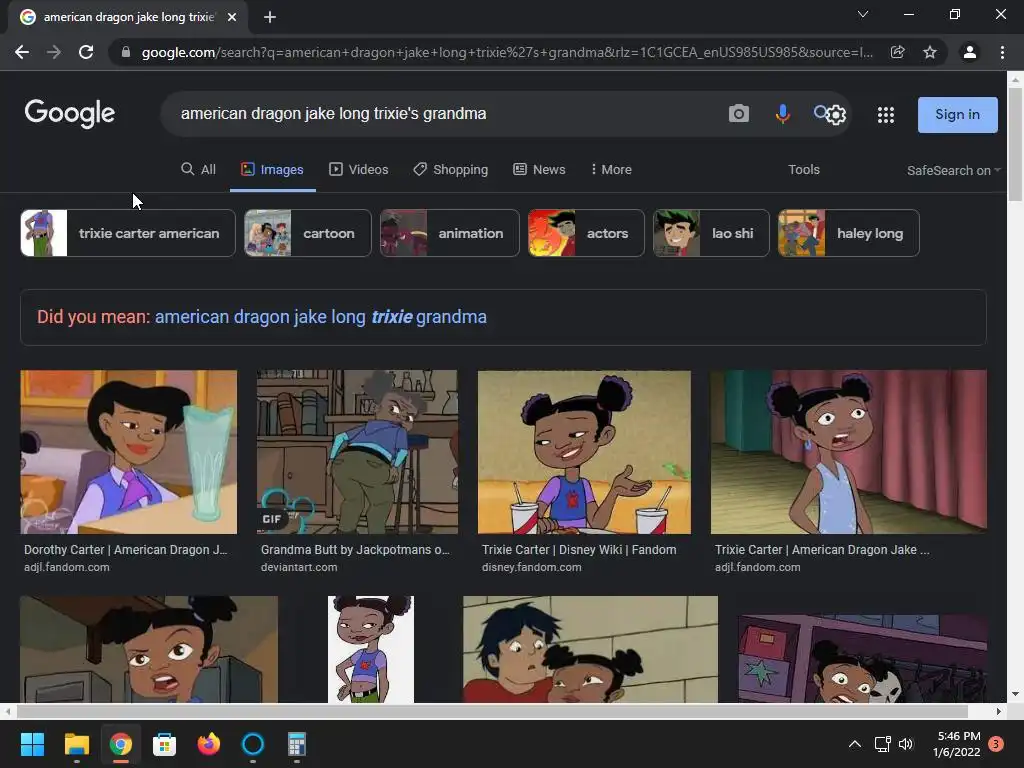Open Calculator from the taskbar
1024x768 pixels.
click(x=296, y=744)
